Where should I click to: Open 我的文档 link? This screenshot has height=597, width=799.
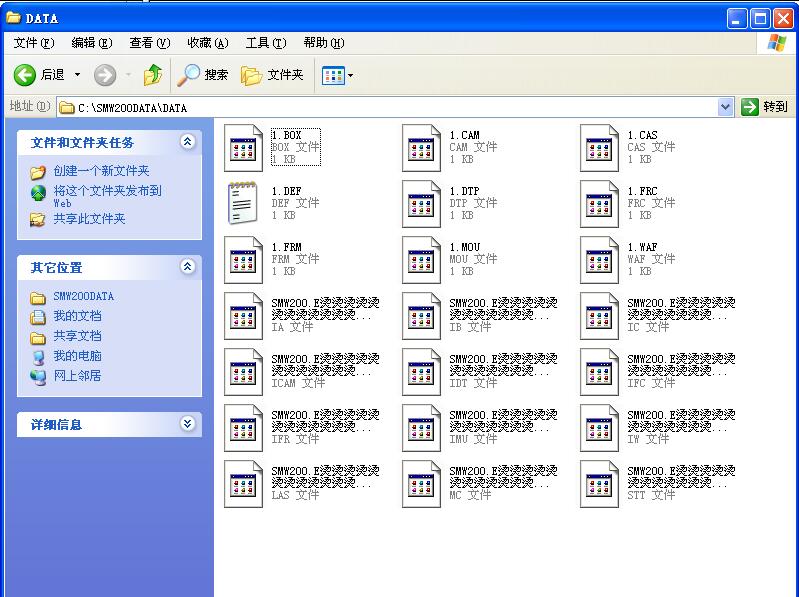[77, 316]
